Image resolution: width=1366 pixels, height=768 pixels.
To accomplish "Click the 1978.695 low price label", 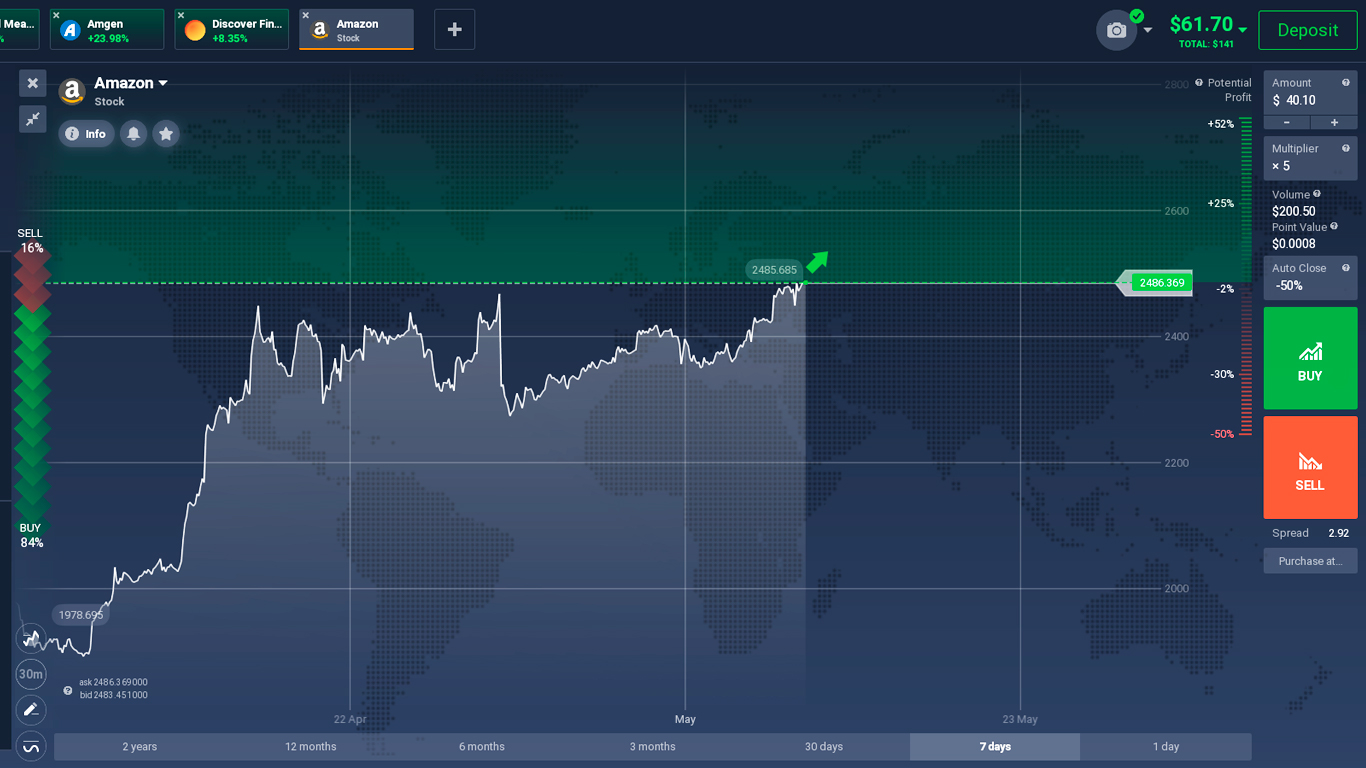I will pyautogui.click(x=80, y=615).
